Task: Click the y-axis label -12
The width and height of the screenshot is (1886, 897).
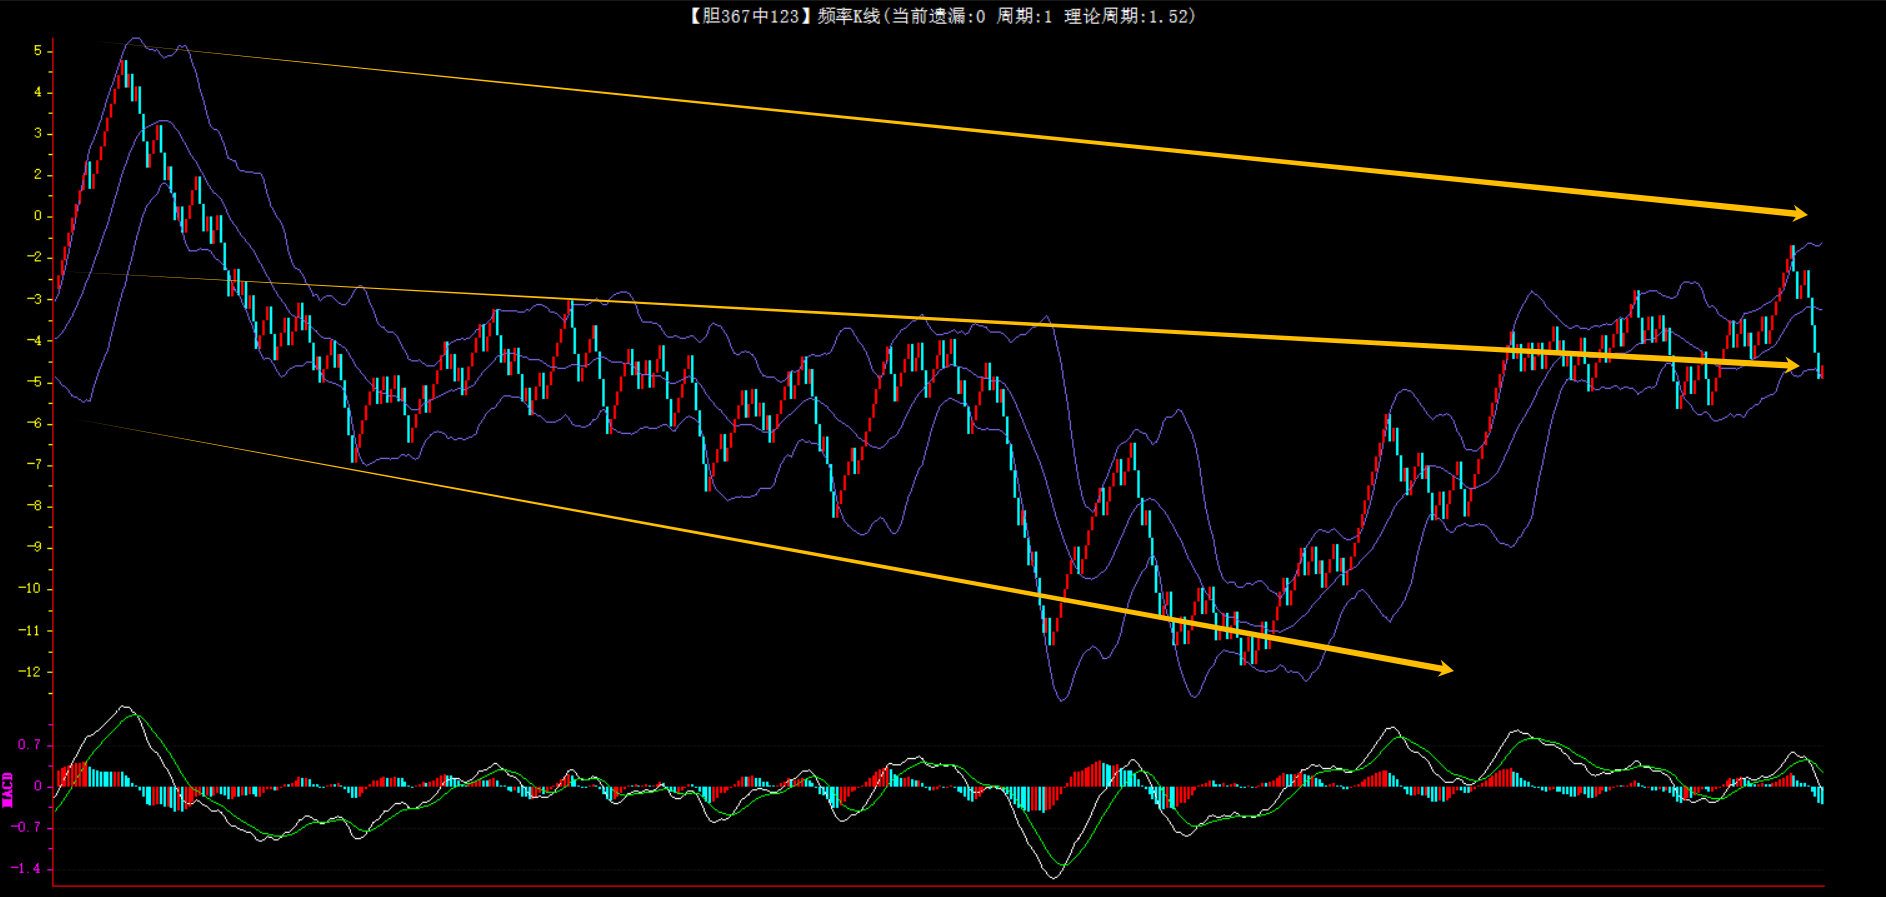Action: tap(31, 671)
